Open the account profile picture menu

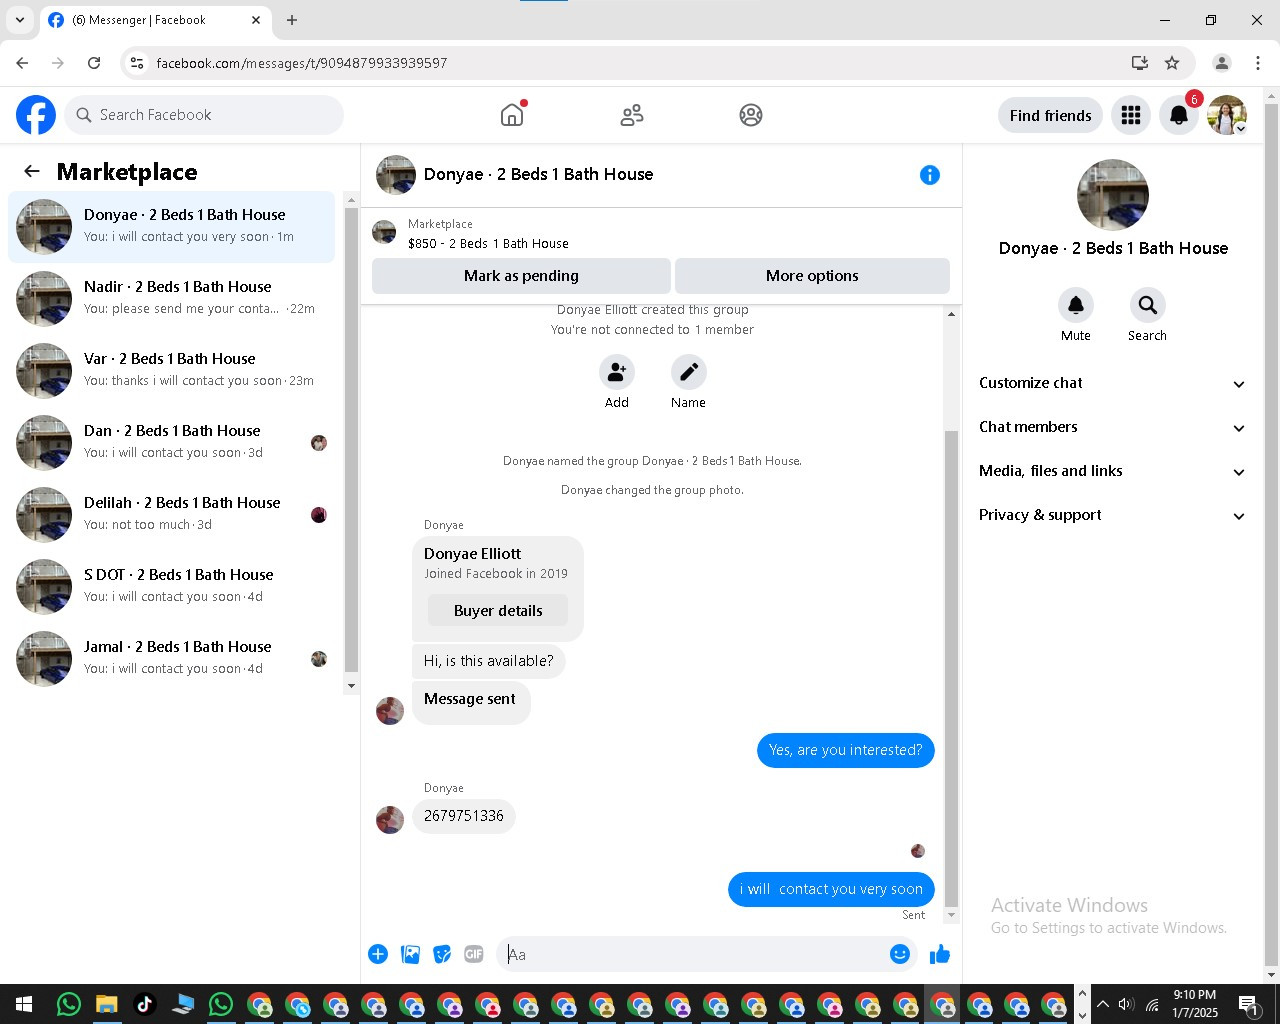[1227, 115]
